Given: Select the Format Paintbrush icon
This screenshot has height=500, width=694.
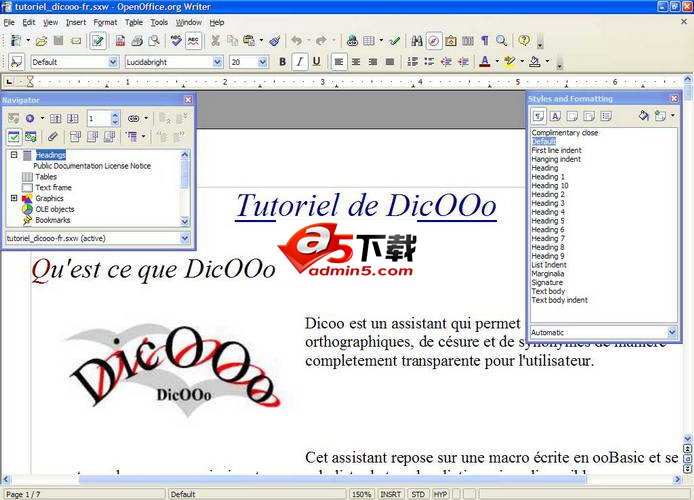Looking at the screenshot, I should (x=275, y=41).
